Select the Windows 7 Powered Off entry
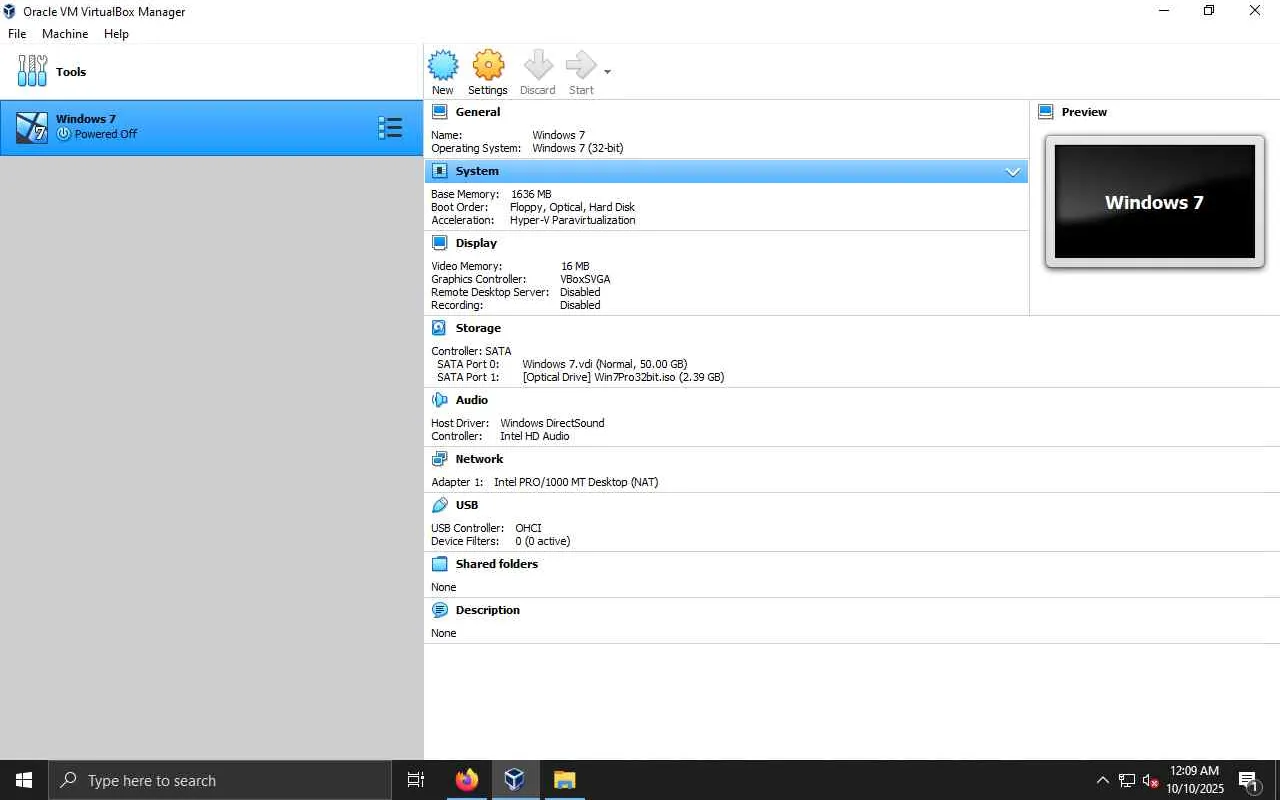Screen dimensions: 1280x800 coord(211,127)
